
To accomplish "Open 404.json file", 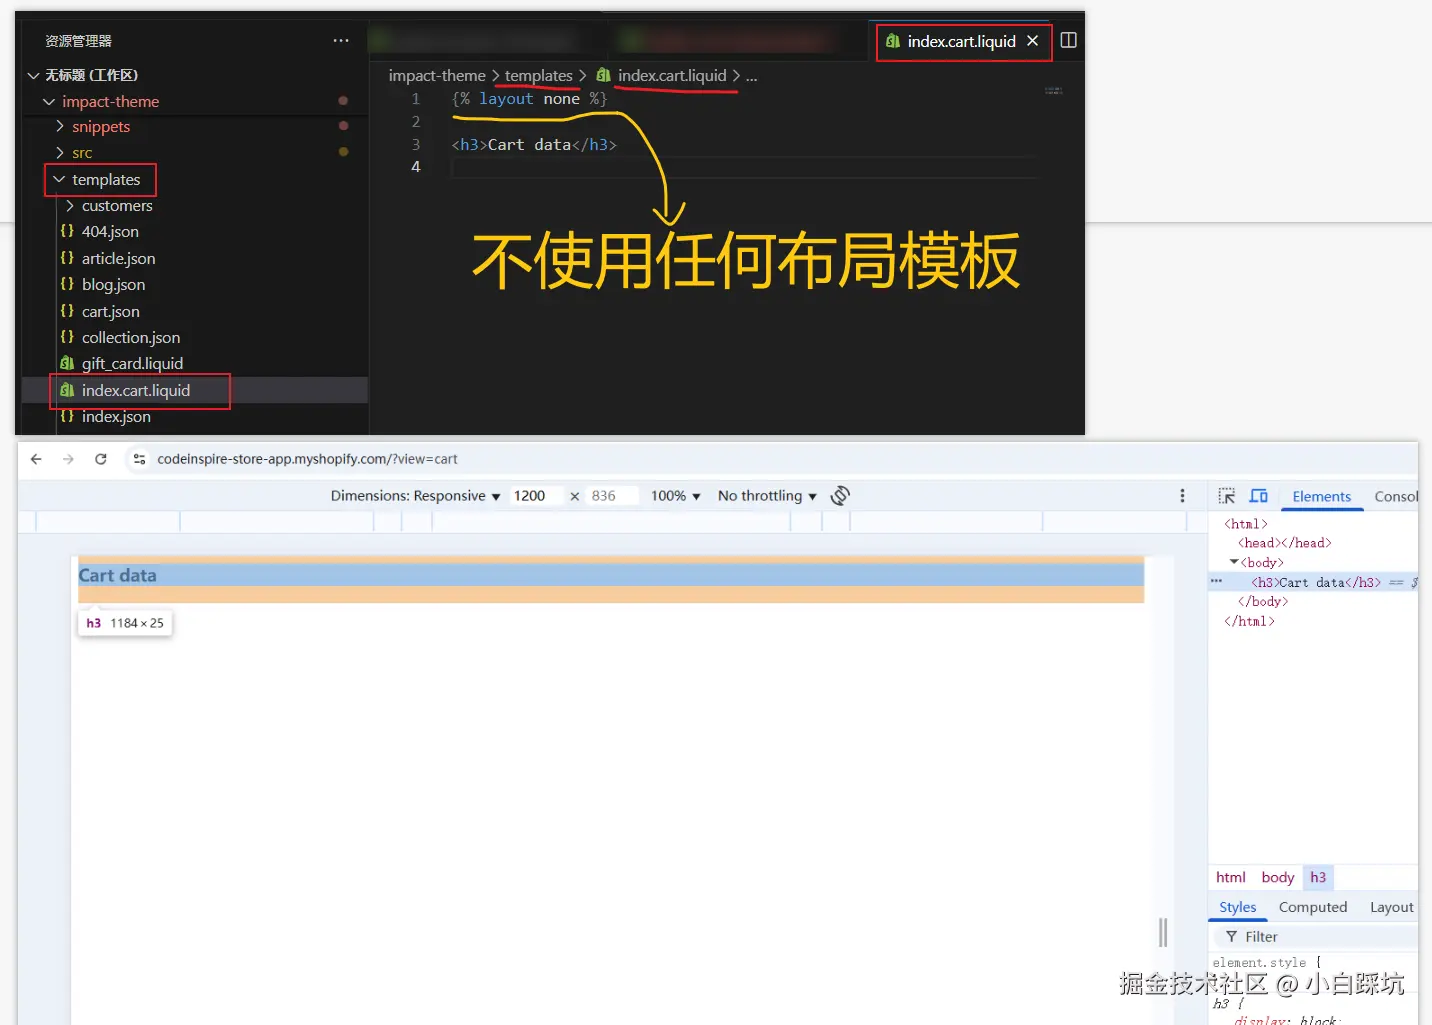I will (110, 231).
